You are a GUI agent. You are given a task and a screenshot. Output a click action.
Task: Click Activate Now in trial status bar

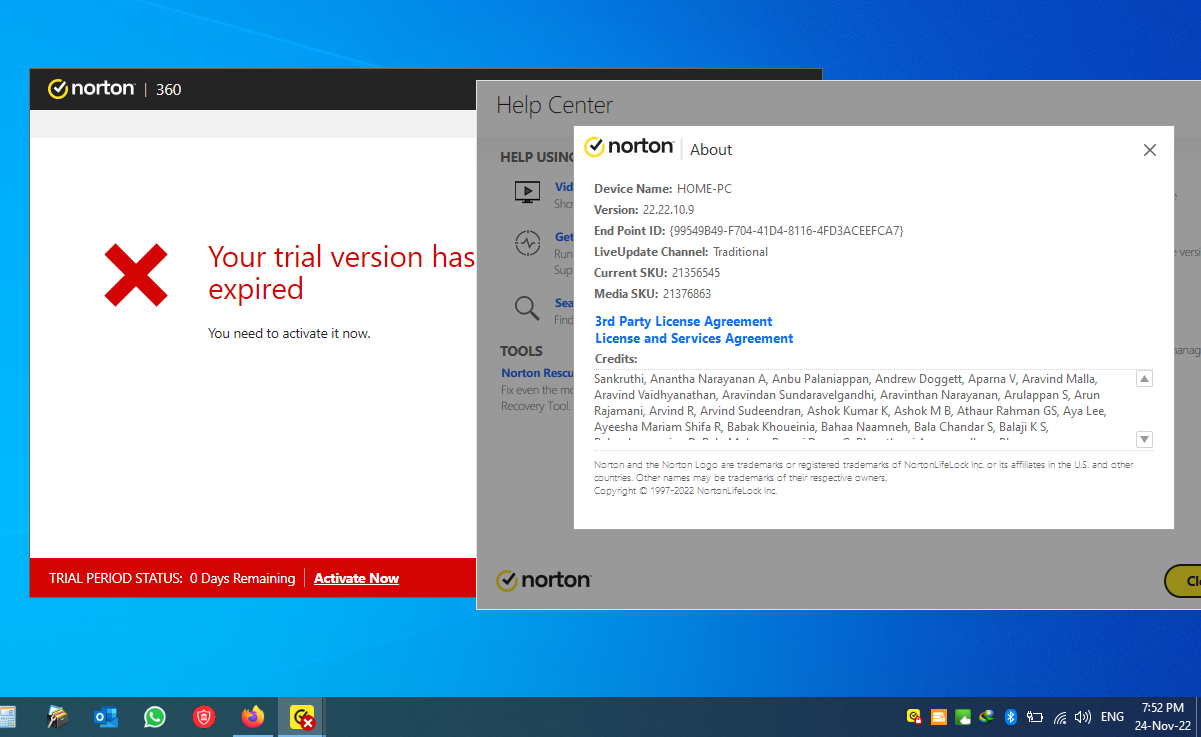pos(356,578)
